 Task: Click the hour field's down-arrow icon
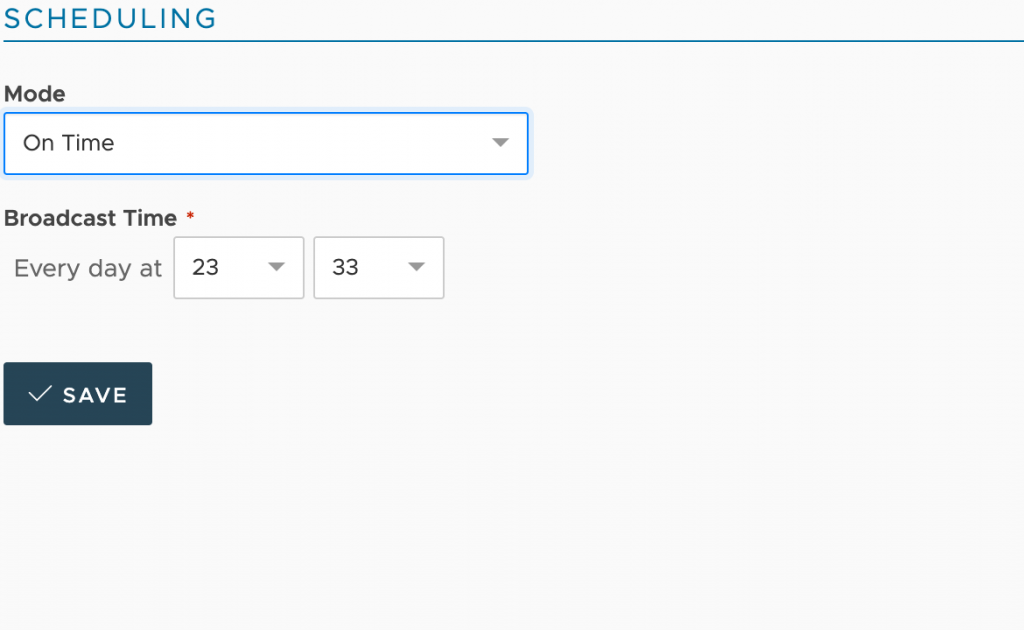point(276,266)
